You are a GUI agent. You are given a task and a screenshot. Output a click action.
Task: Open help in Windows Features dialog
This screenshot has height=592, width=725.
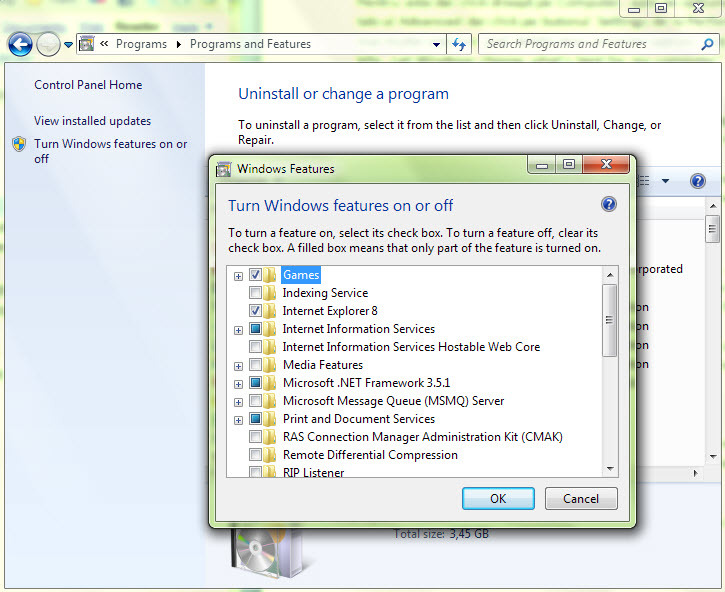point(608,204)
